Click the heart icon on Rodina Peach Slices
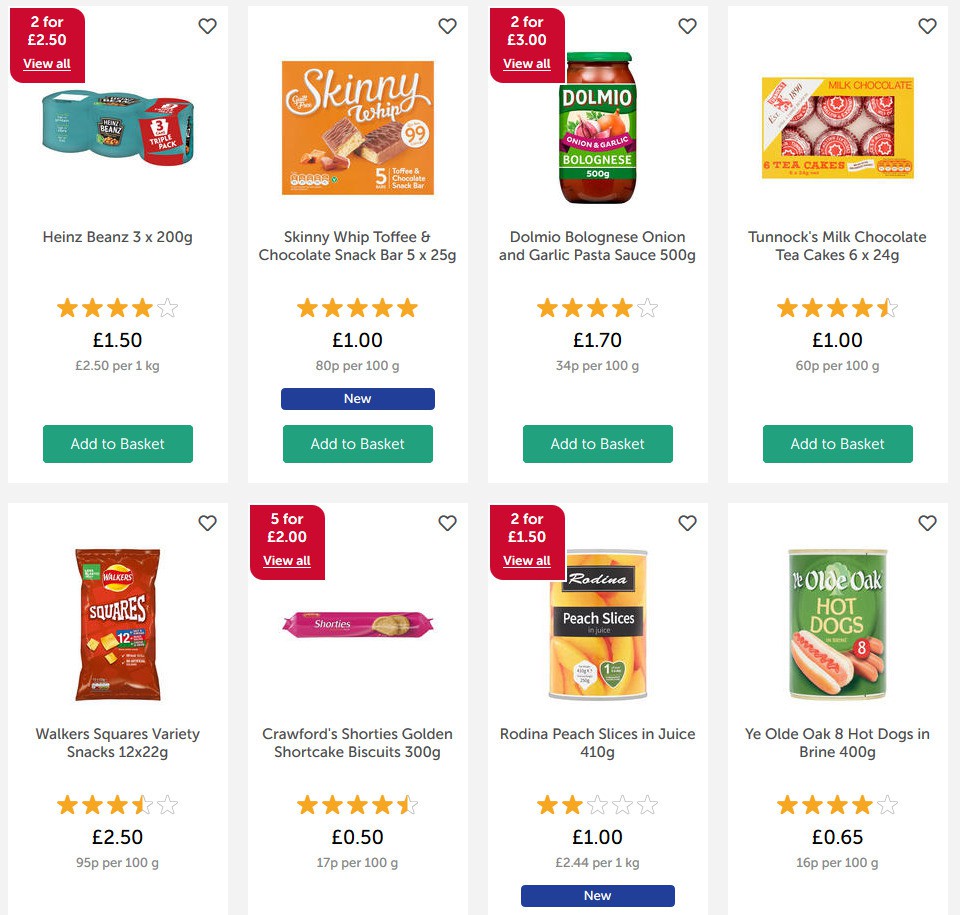The image size is (960, 915). tap(687, 523)
